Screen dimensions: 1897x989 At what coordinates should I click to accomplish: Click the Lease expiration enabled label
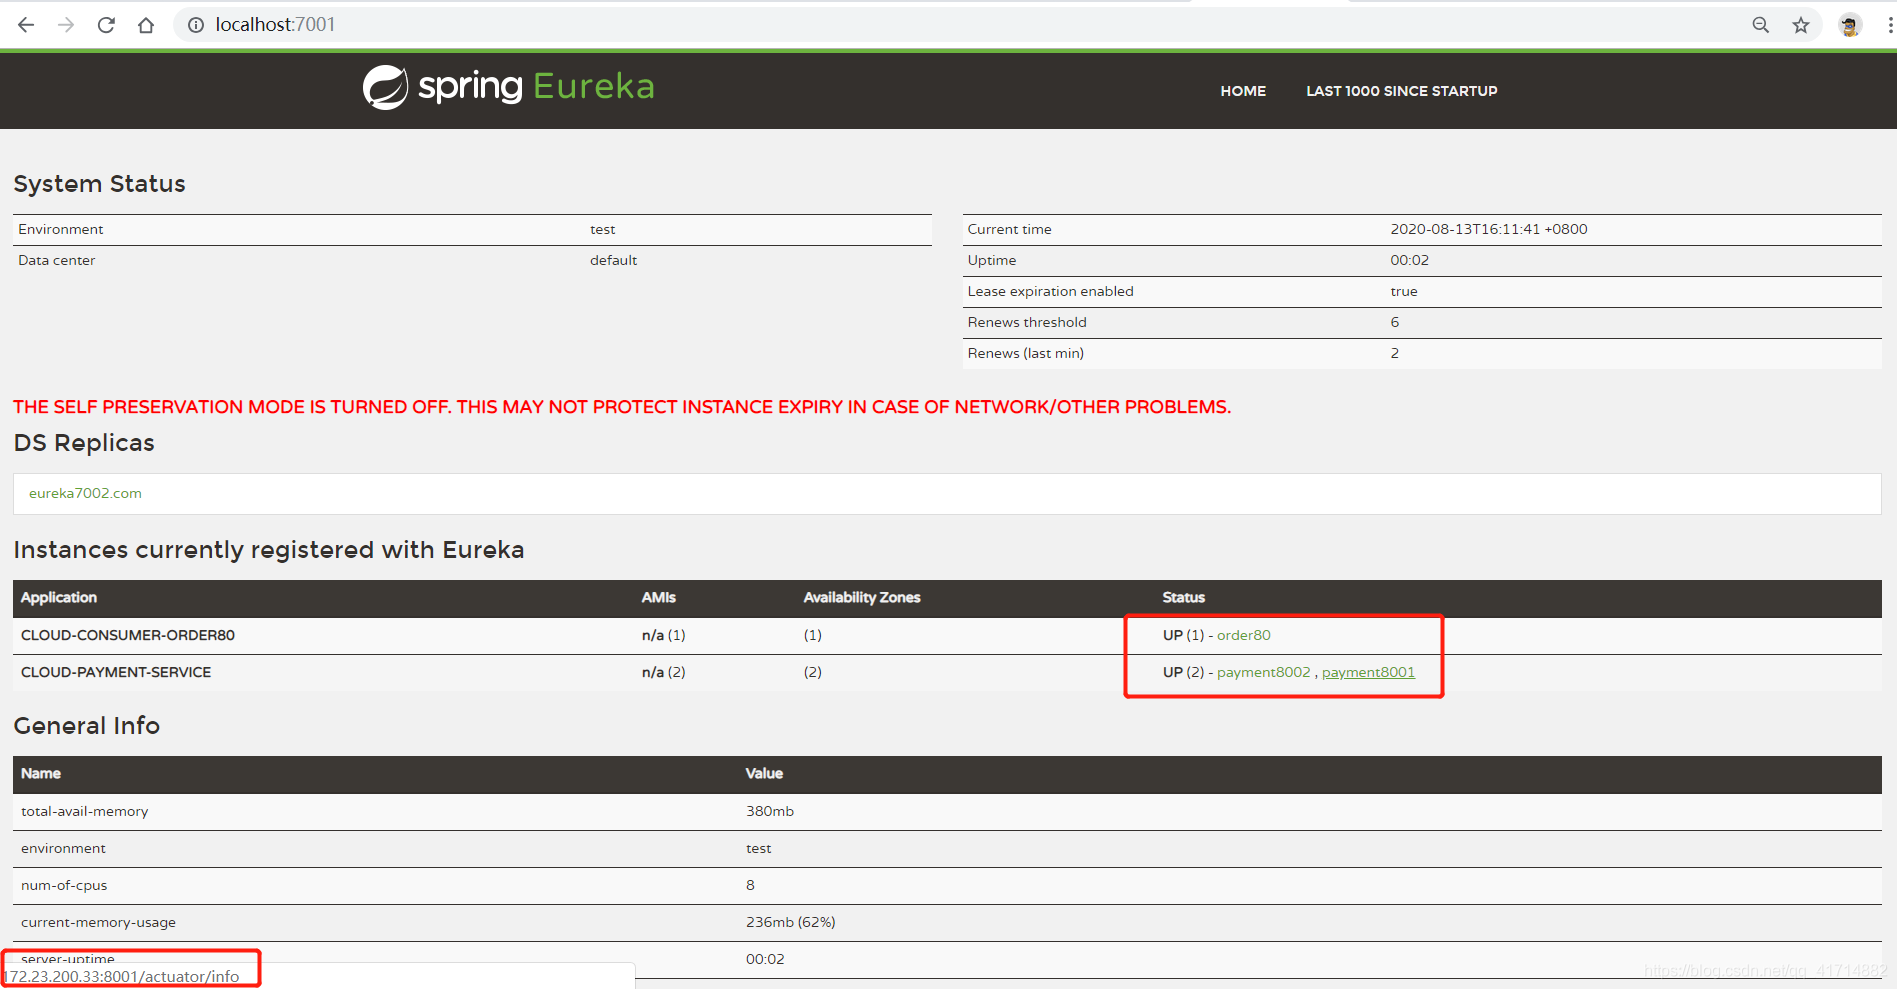[x=1050, y=291]
